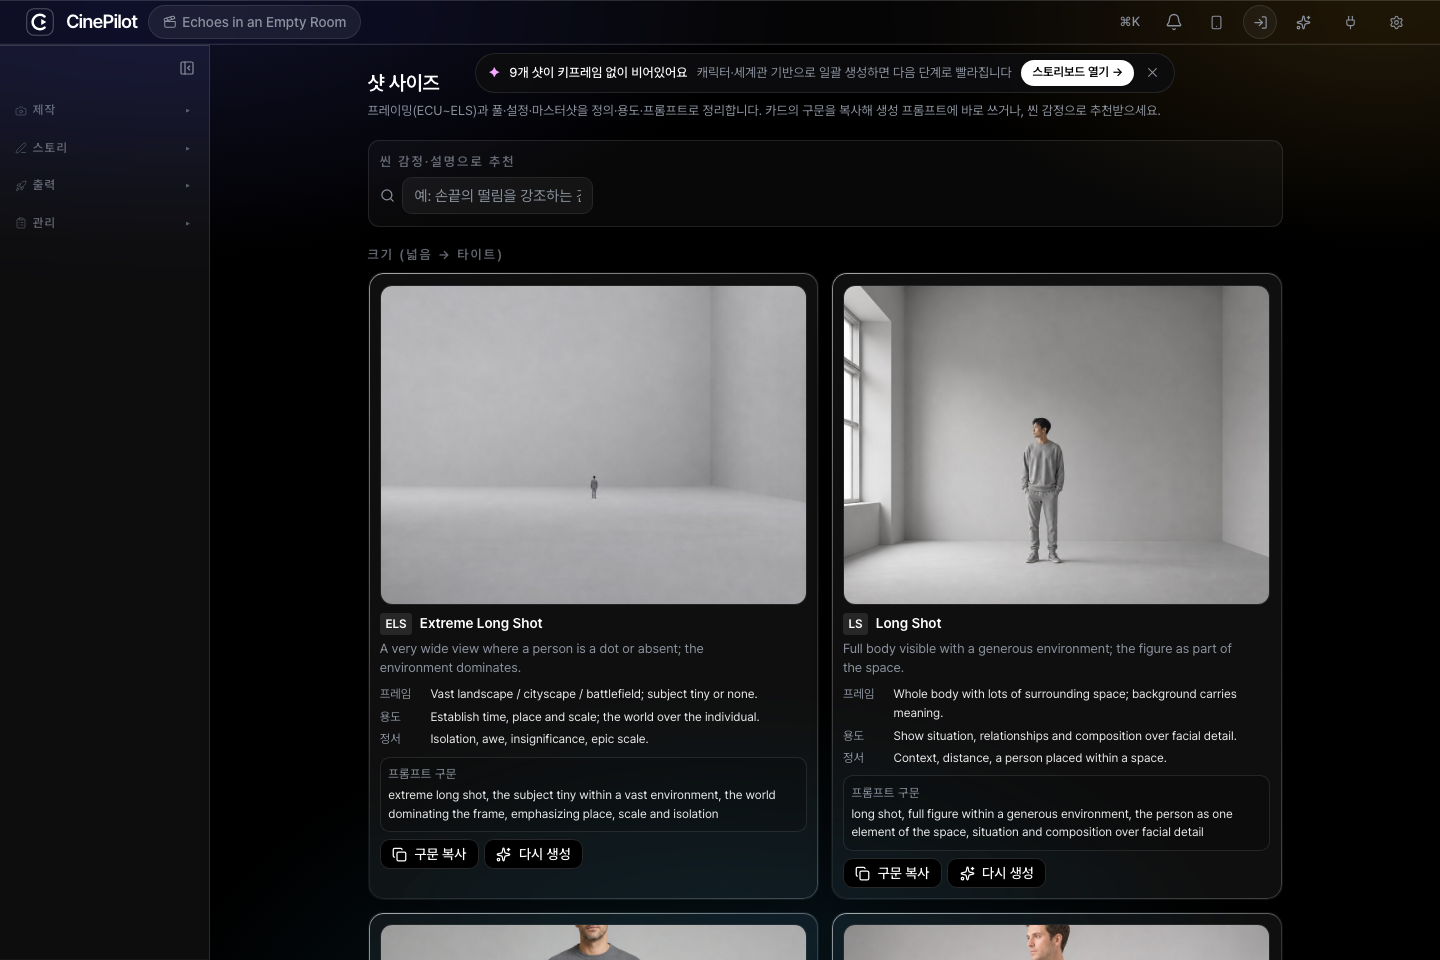Open notifications bell
The height and width of the screenshot is (960, 1440).
click(x=1174, y=22)
